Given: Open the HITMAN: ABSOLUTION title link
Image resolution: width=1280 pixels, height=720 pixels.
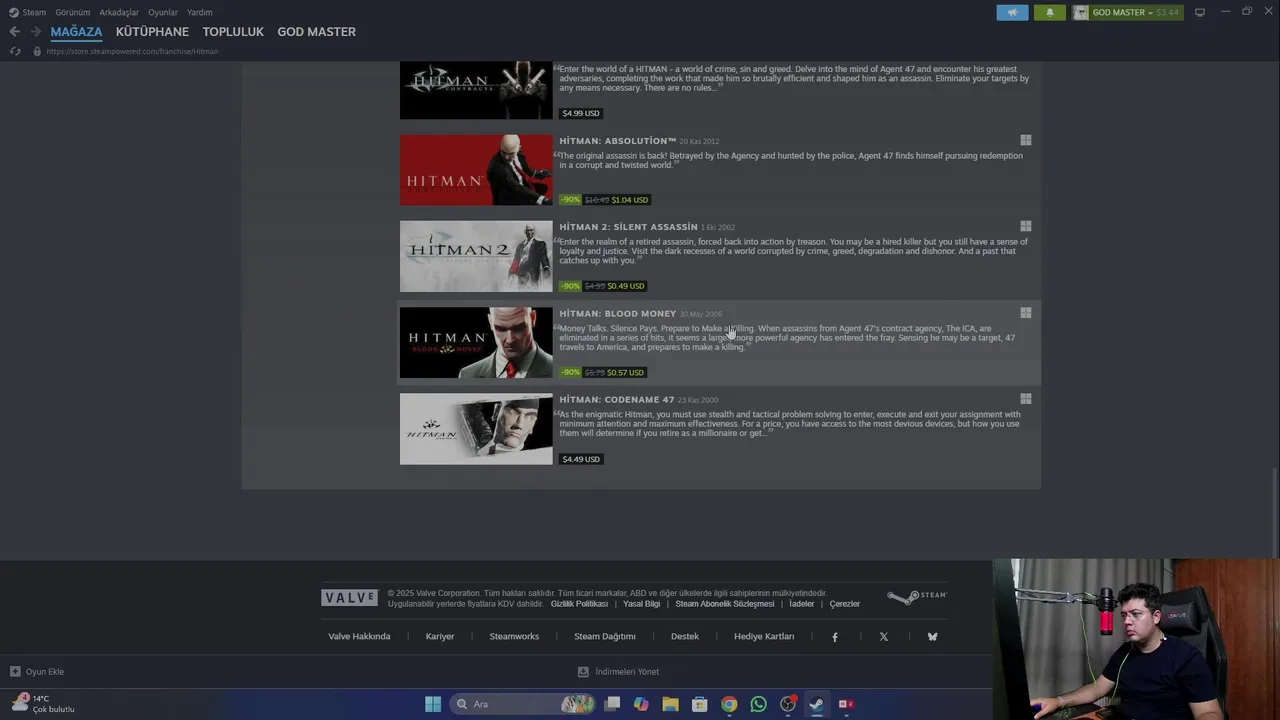Looking at the screenshot, I should 618,141.
